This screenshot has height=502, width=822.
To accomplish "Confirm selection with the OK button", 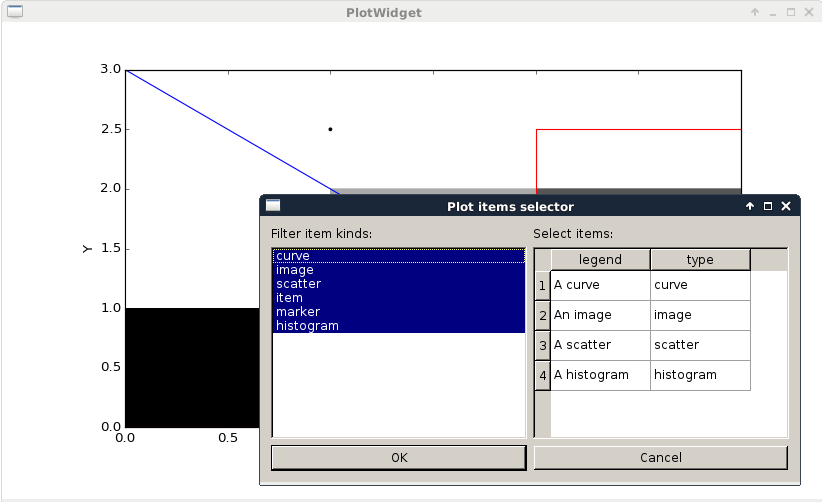I will tap(398, 458).
